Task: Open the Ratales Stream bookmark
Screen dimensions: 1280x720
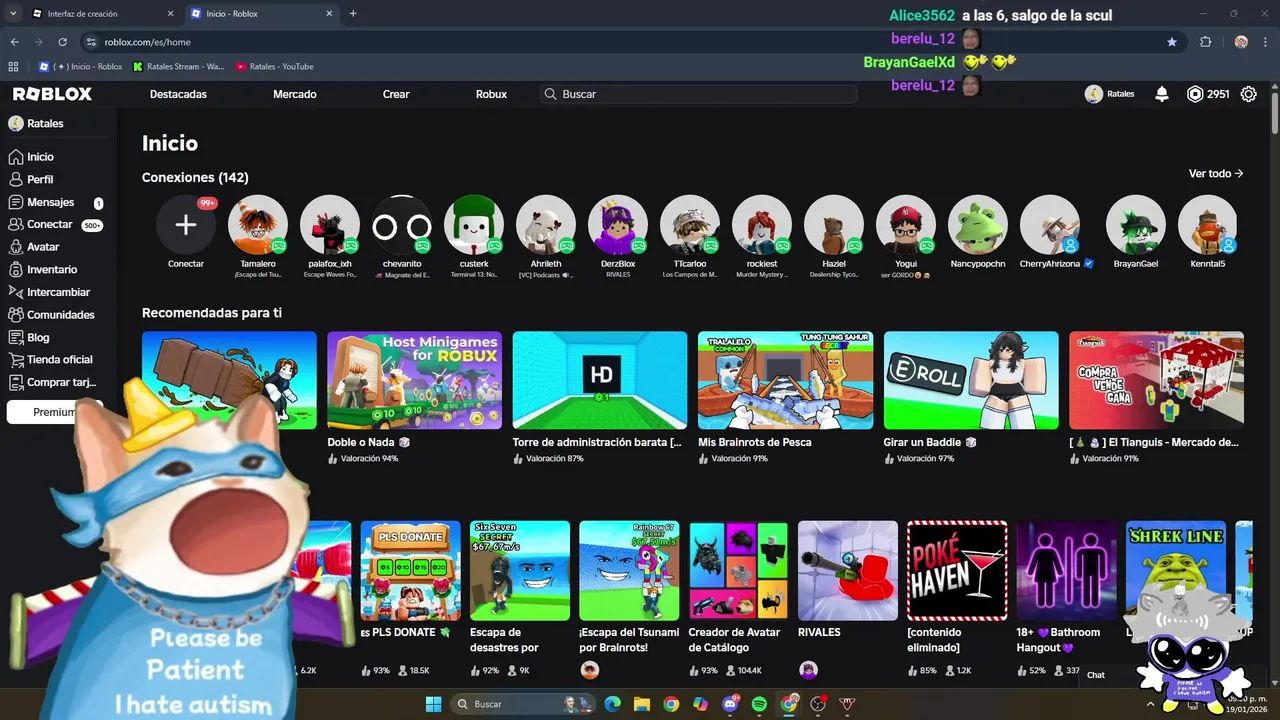Action: (x=179, y=67)
